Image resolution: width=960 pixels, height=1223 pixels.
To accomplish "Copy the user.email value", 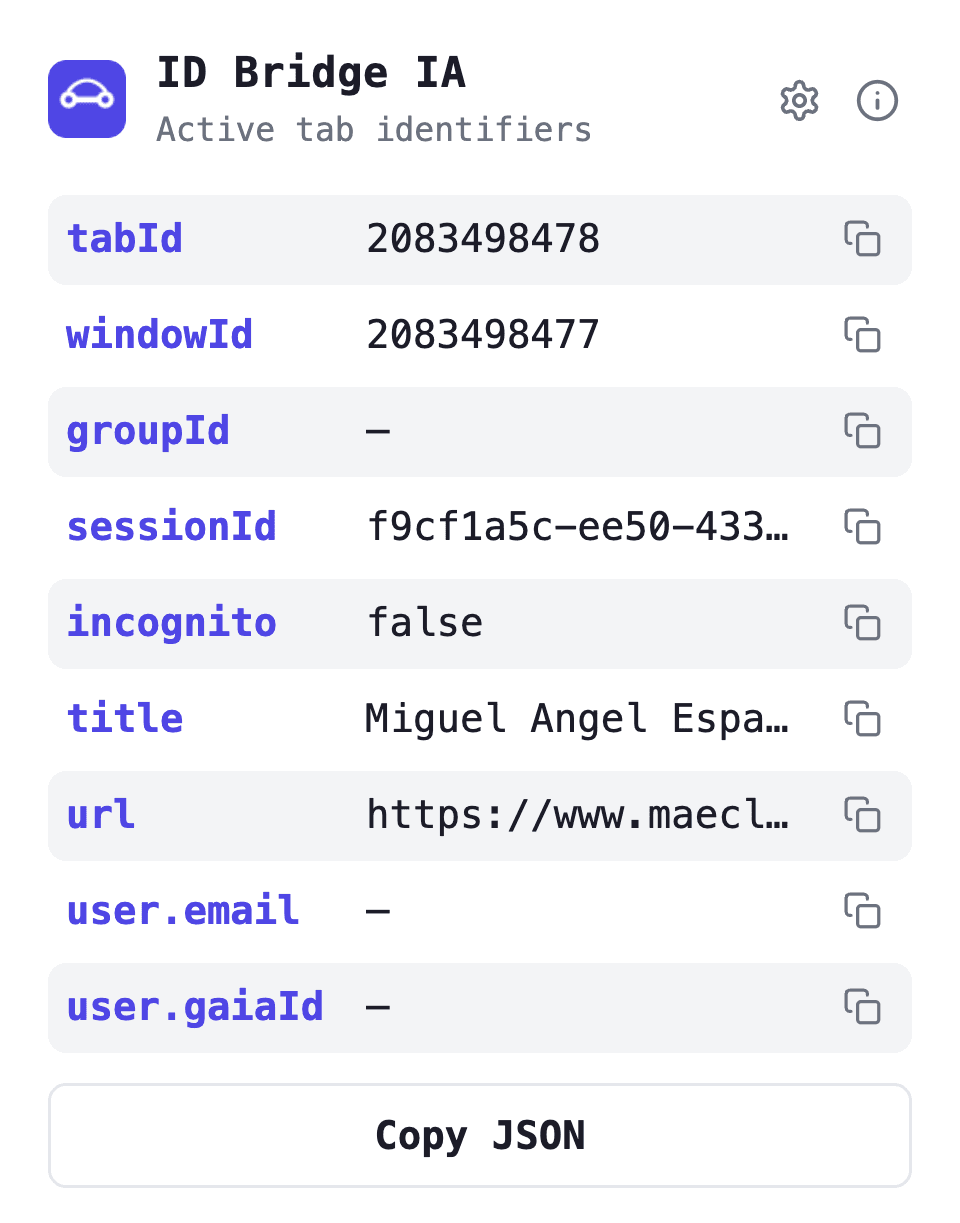I will pos(862,911).
